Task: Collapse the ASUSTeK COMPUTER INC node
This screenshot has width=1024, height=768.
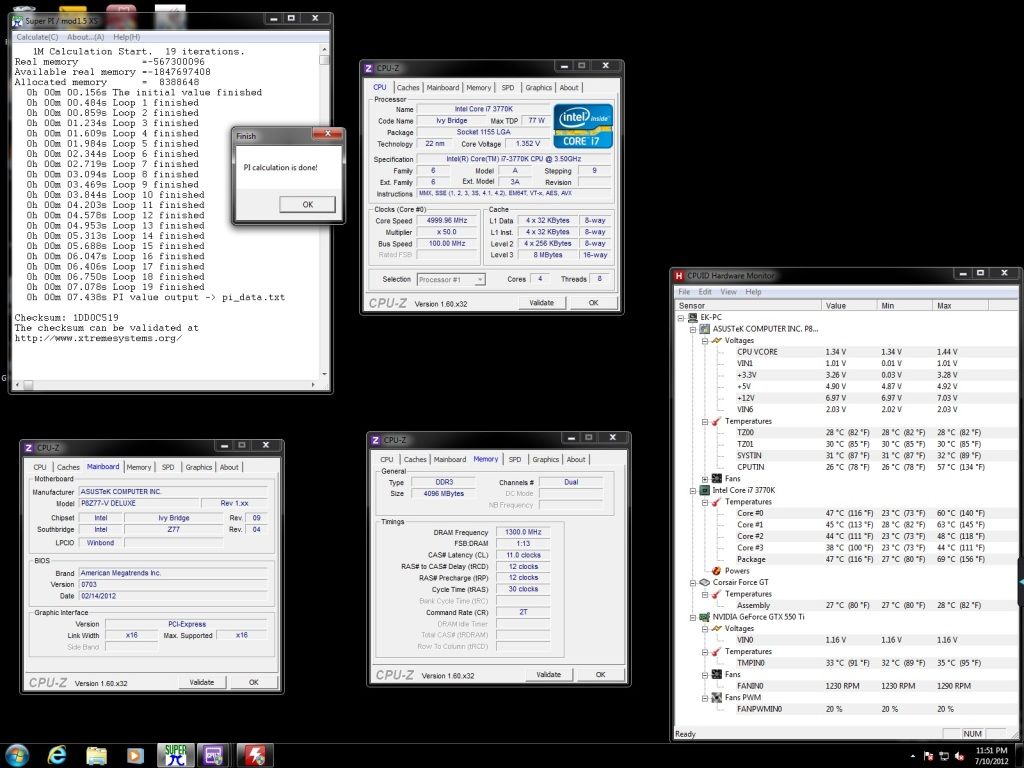Action: [693, 330]
